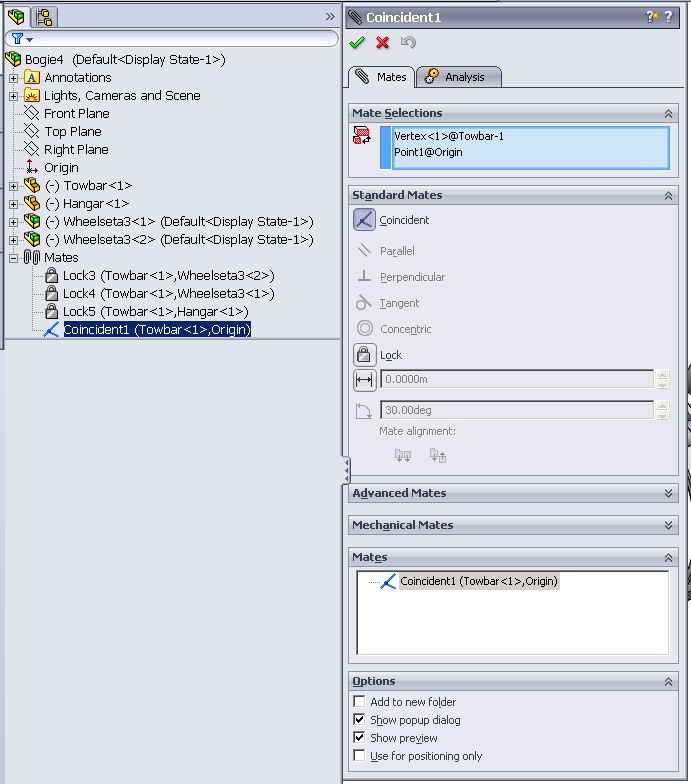Switch to the Analysis tab
Image resolution: width=691 pixels, height=784 pixels.
(458, 77)
